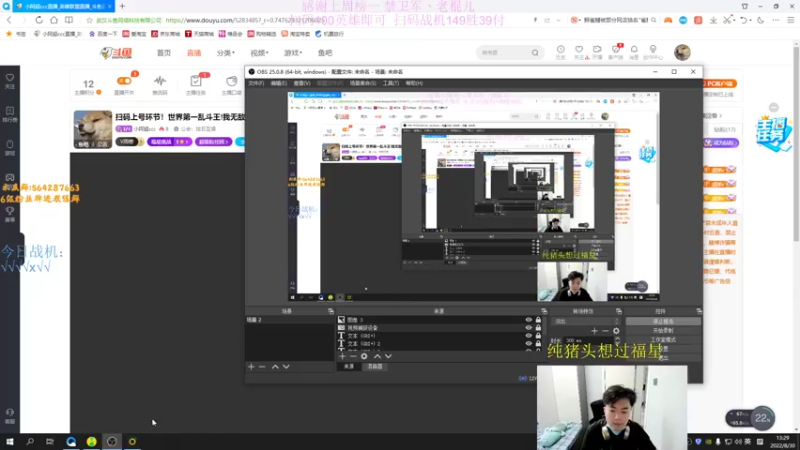Remove the selected source with the minus button
The image size is (800, 450).
(x=353, y=356)
